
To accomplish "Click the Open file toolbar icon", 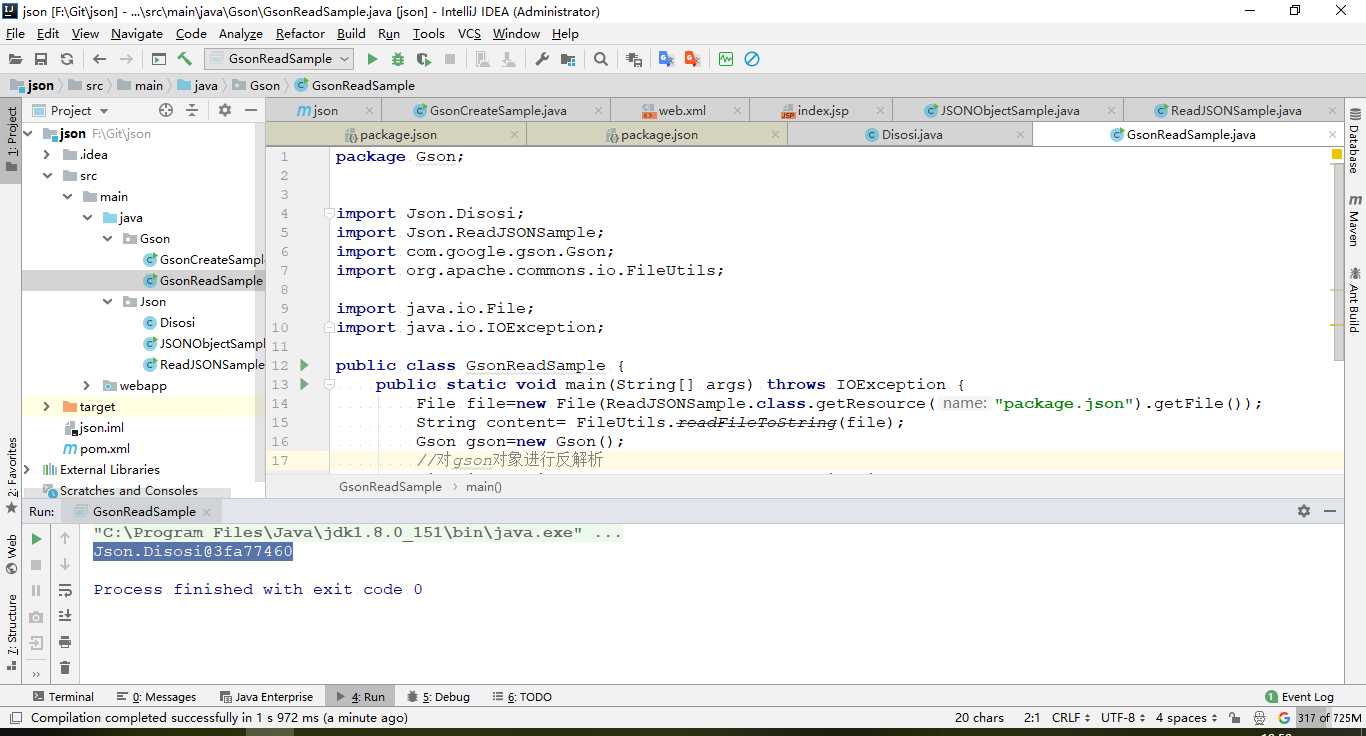I will pos(15,59).
